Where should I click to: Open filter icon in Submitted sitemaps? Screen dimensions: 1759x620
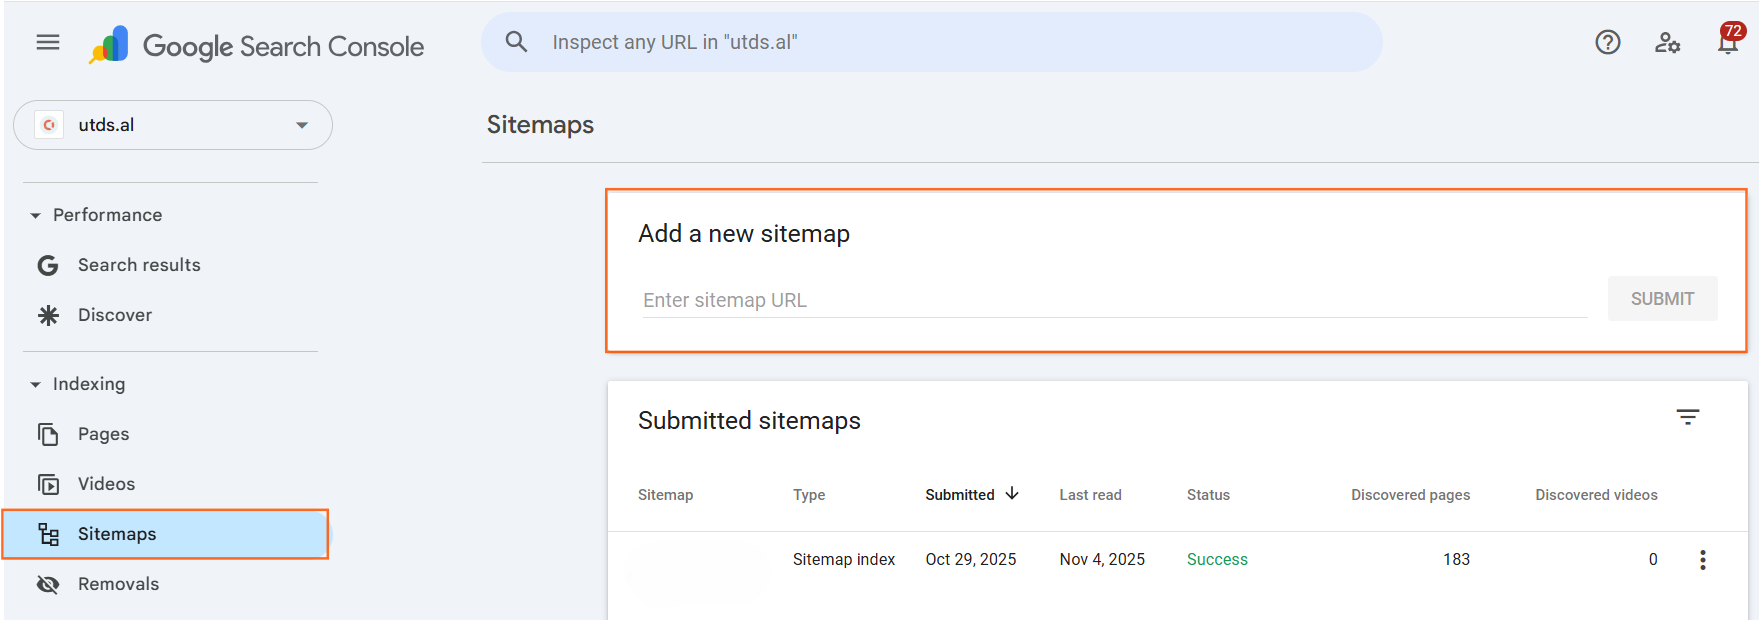coord(1688,417)
